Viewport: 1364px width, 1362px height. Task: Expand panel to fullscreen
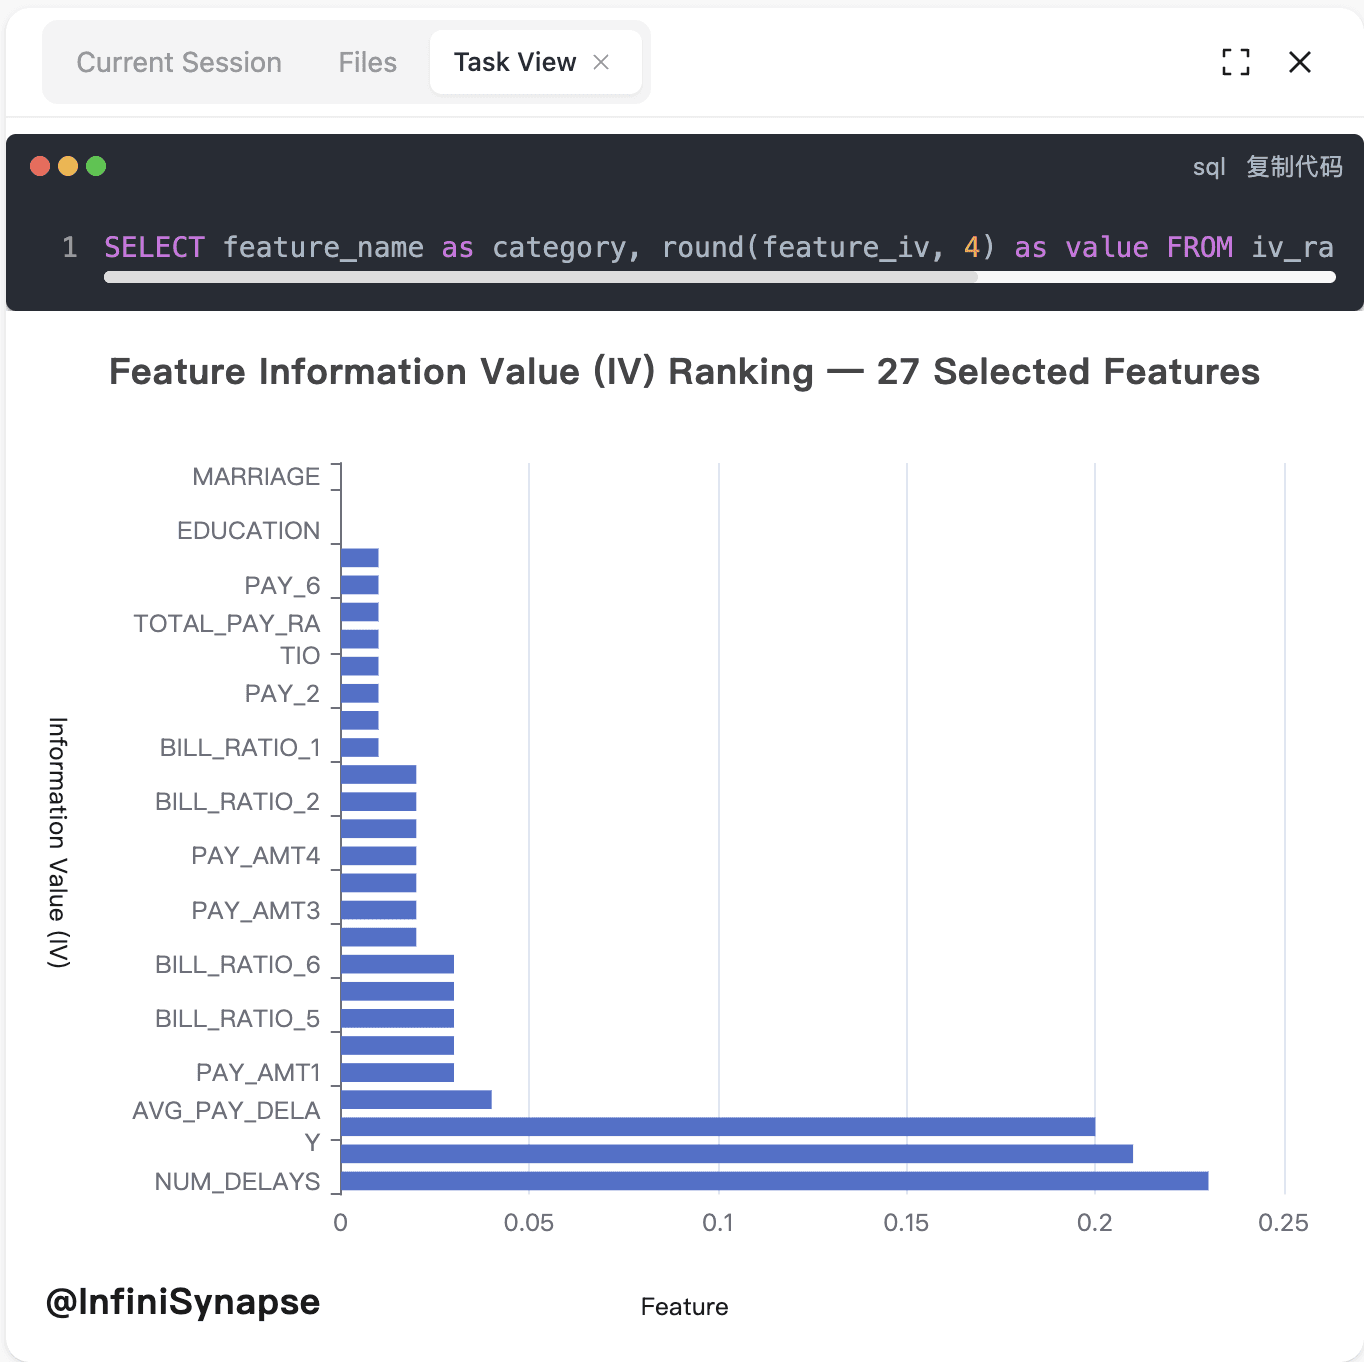pos(1236,62)
